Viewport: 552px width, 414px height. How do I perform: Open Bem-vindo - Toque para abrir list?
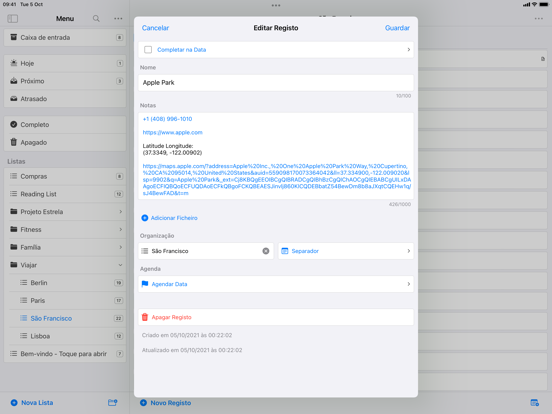pyautogui.click(x=65, y=354)
